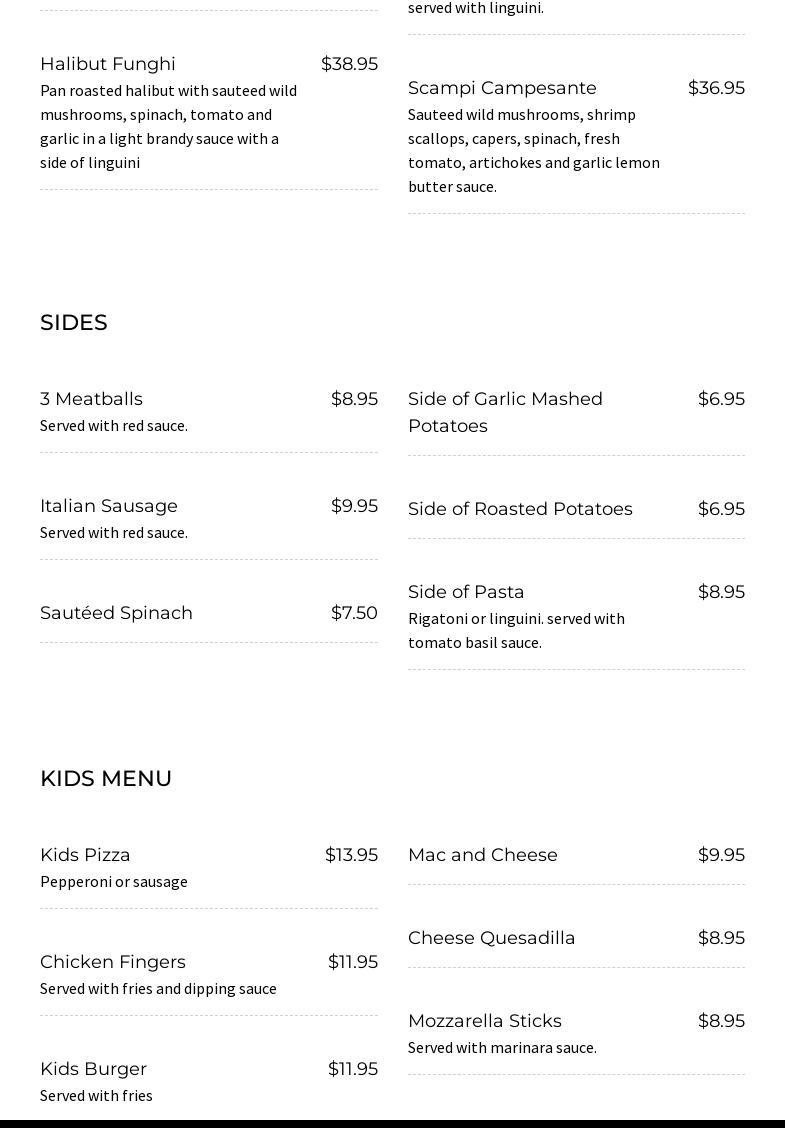Click the SIDES section heading
785x1128 pixels.
pos(74,322)
